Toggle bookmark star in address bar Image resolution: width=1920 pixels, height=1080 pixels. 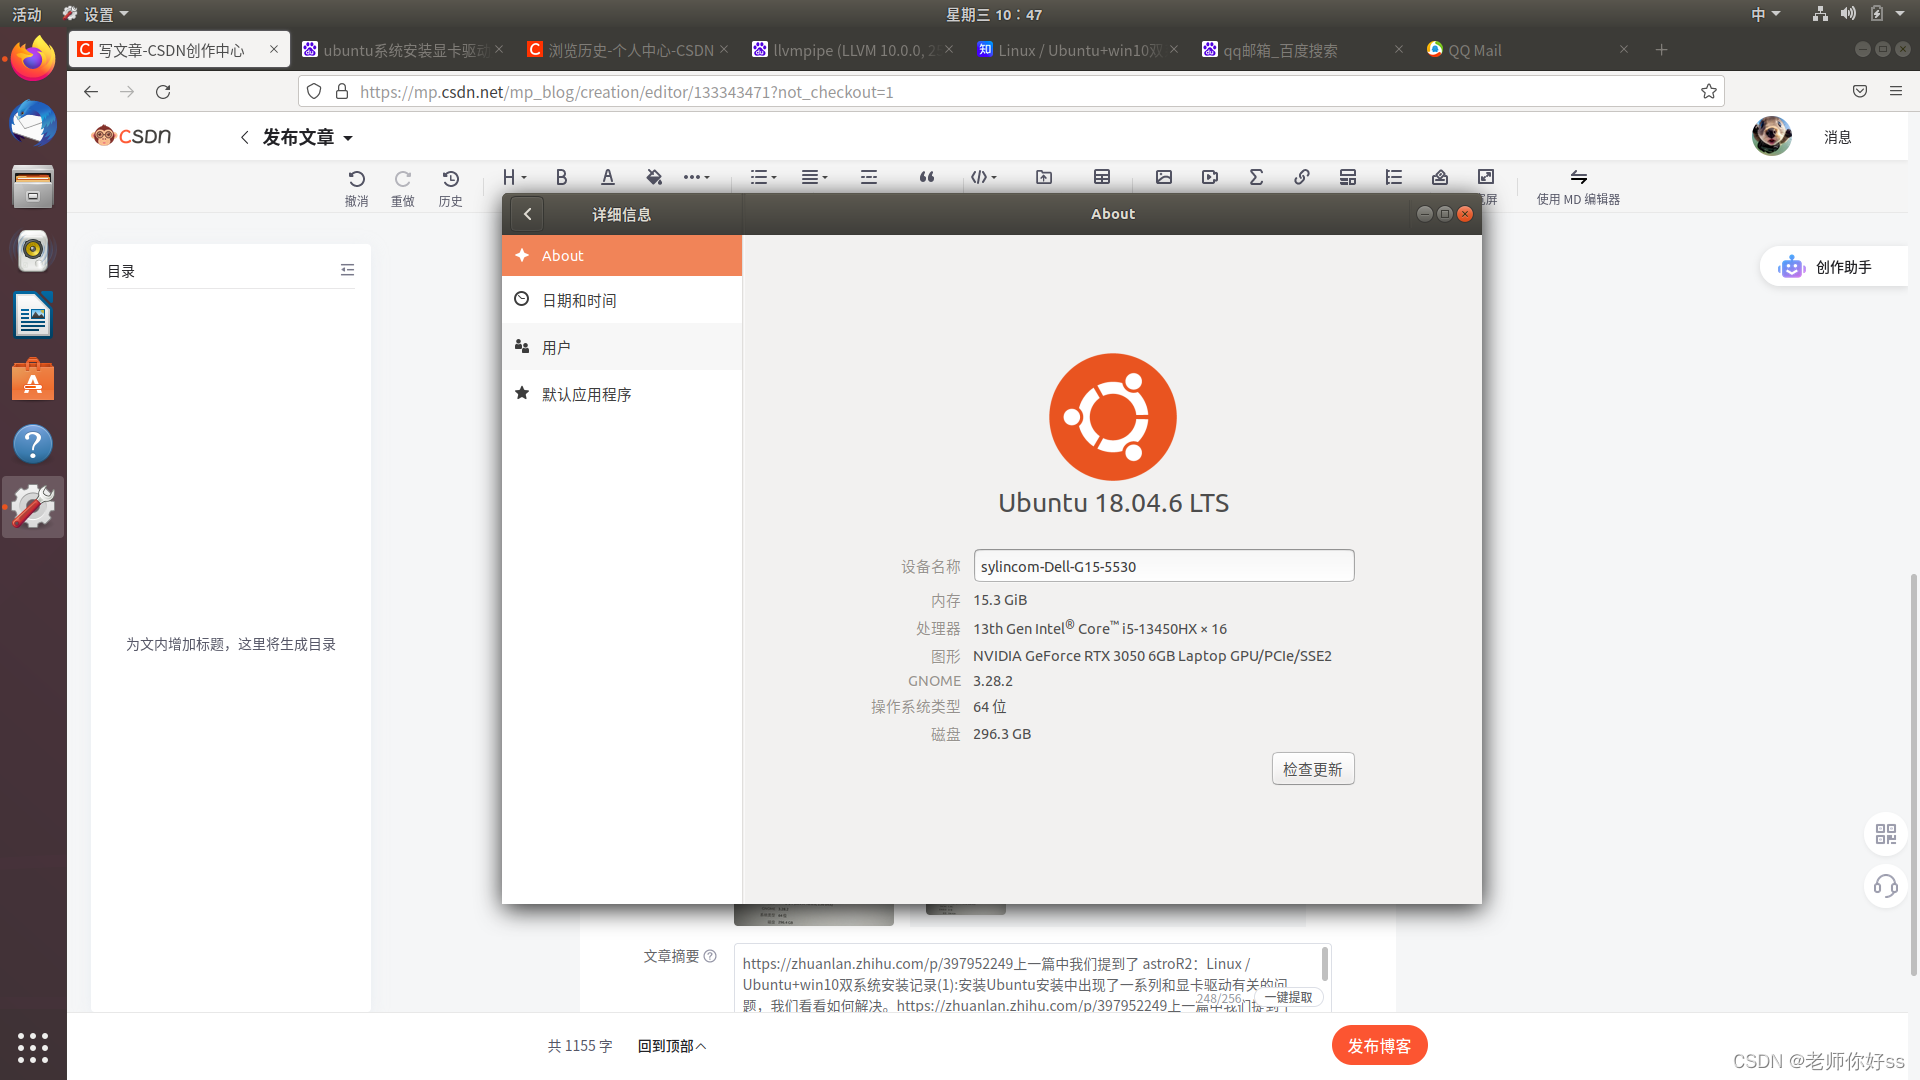(1709, 92)
